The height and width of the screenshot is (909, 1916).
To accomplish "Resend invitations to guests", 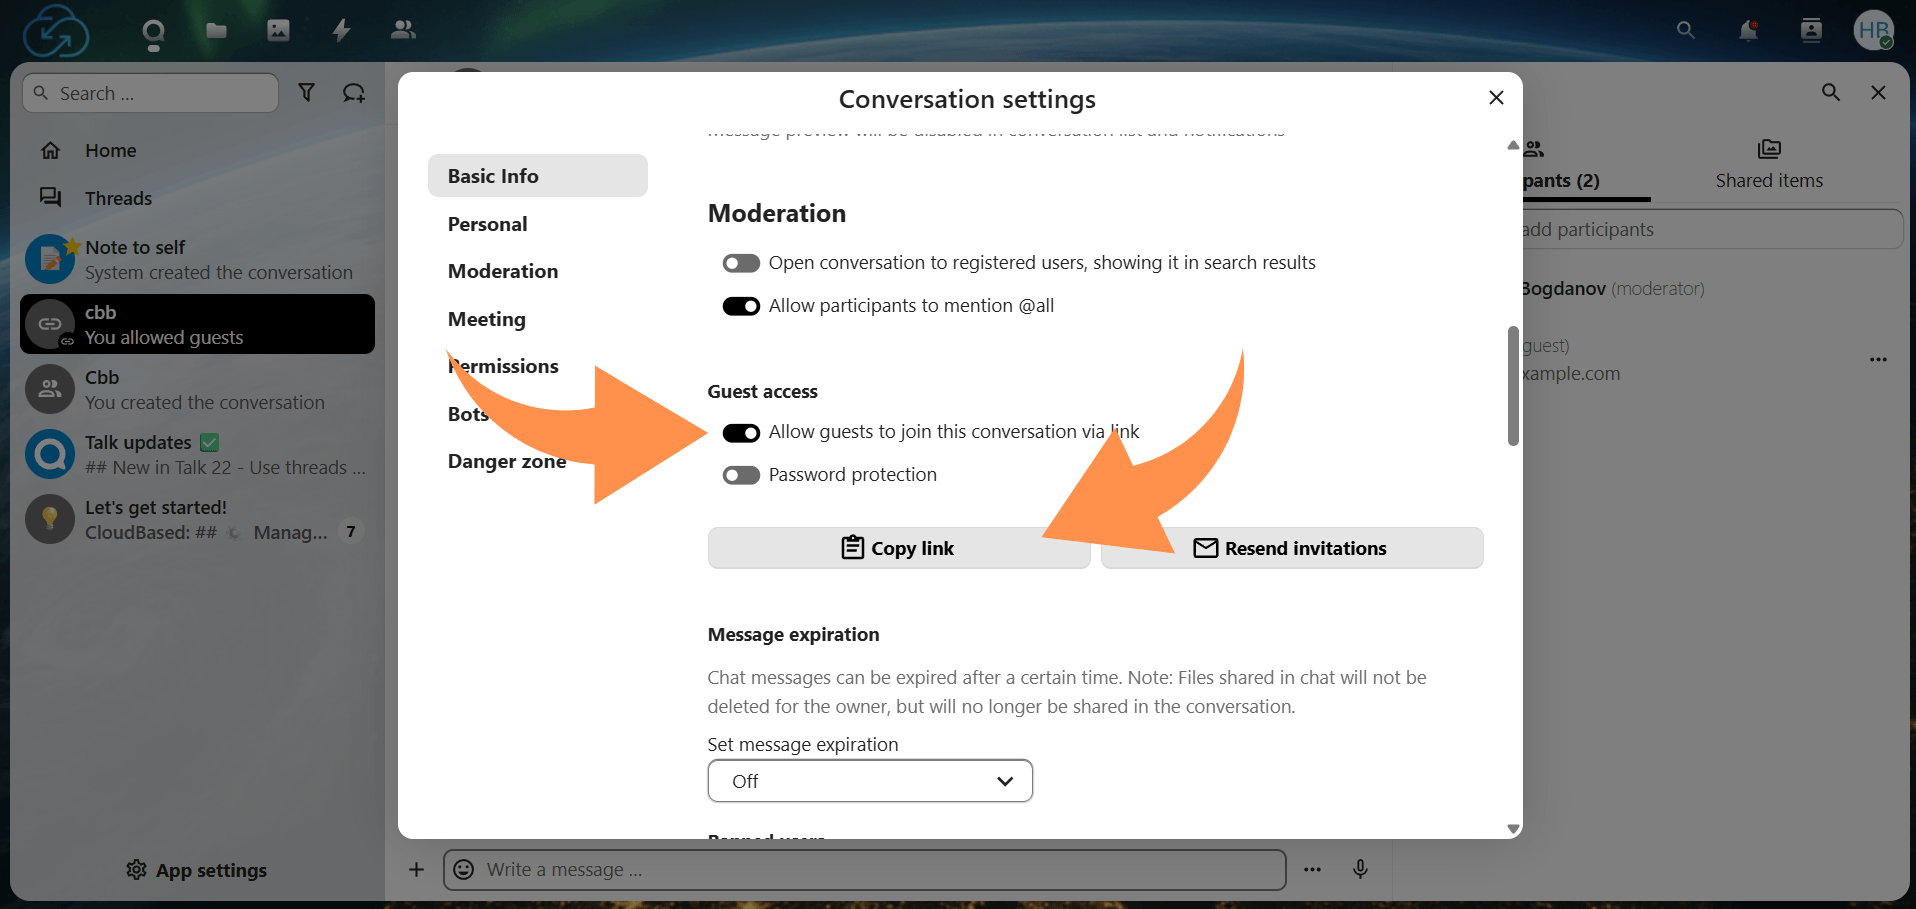I will coord(1291,547).
